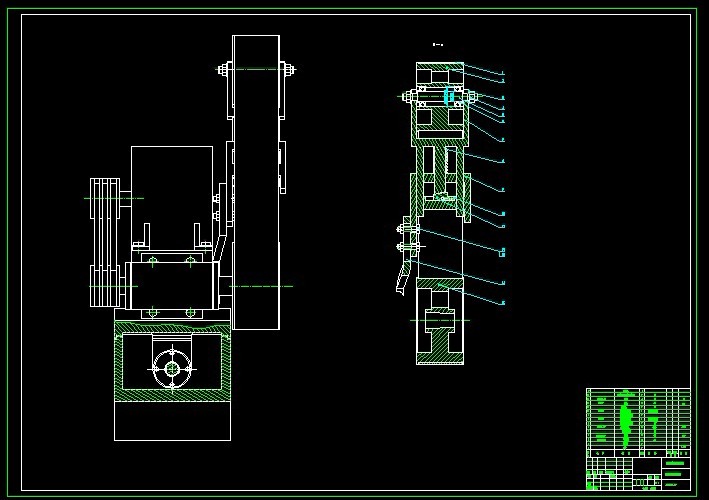709x500 pixels.
Task: Click the green parts list table
Action: (638, 422)
